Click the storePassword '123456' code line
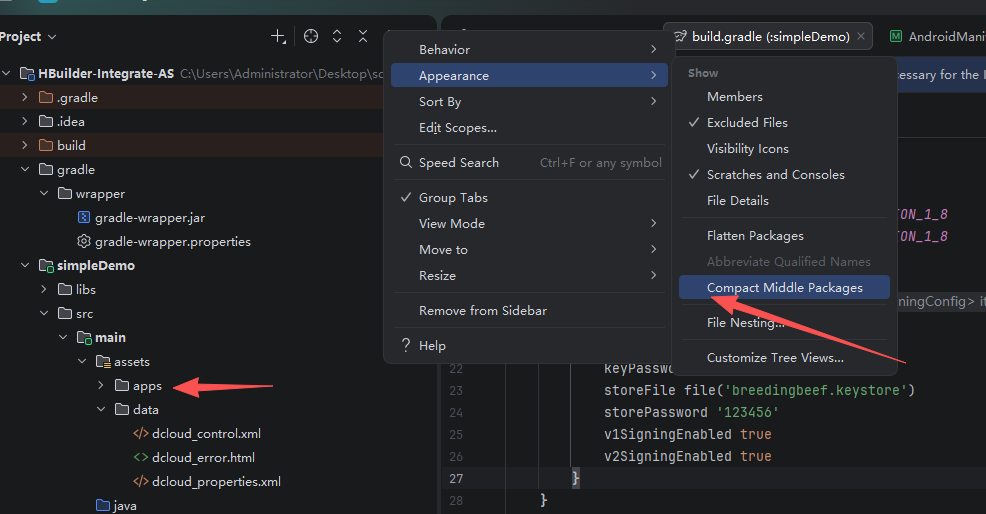The width and height of the screenshot is (986, 514). click(x=691, y=413)
